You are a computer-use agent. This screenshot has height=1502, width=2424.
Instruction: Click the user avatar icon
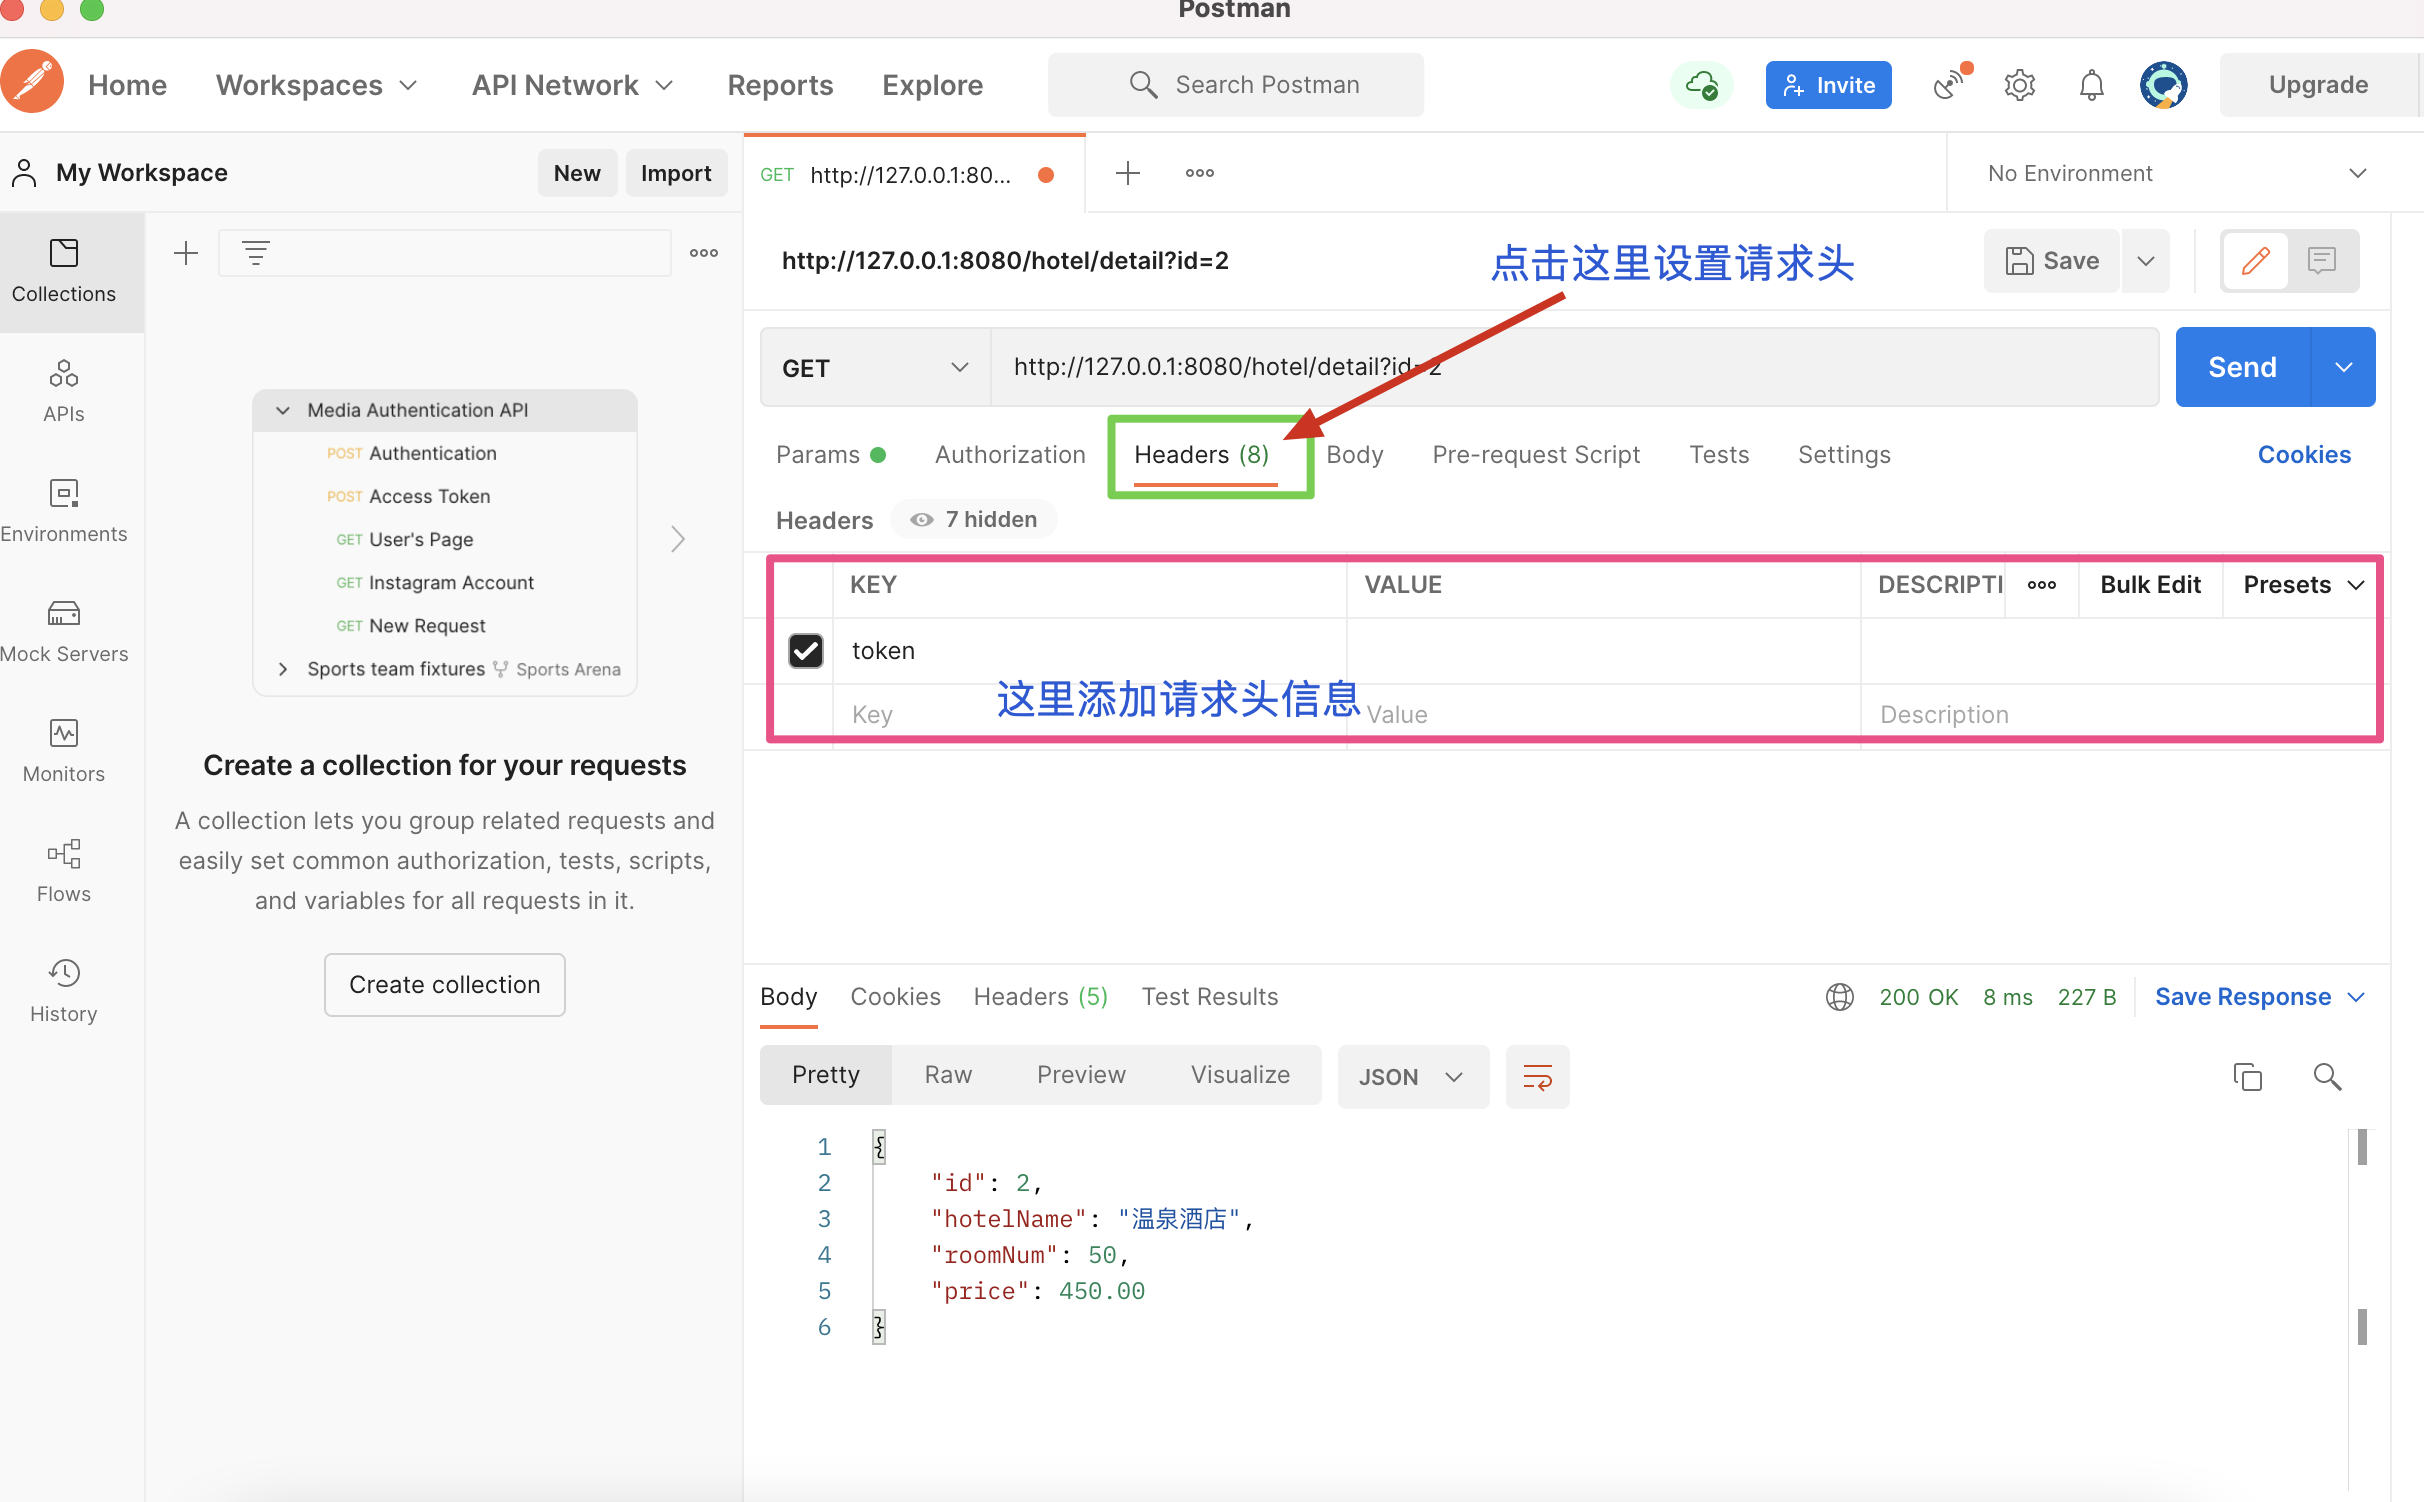[2164, 85]
